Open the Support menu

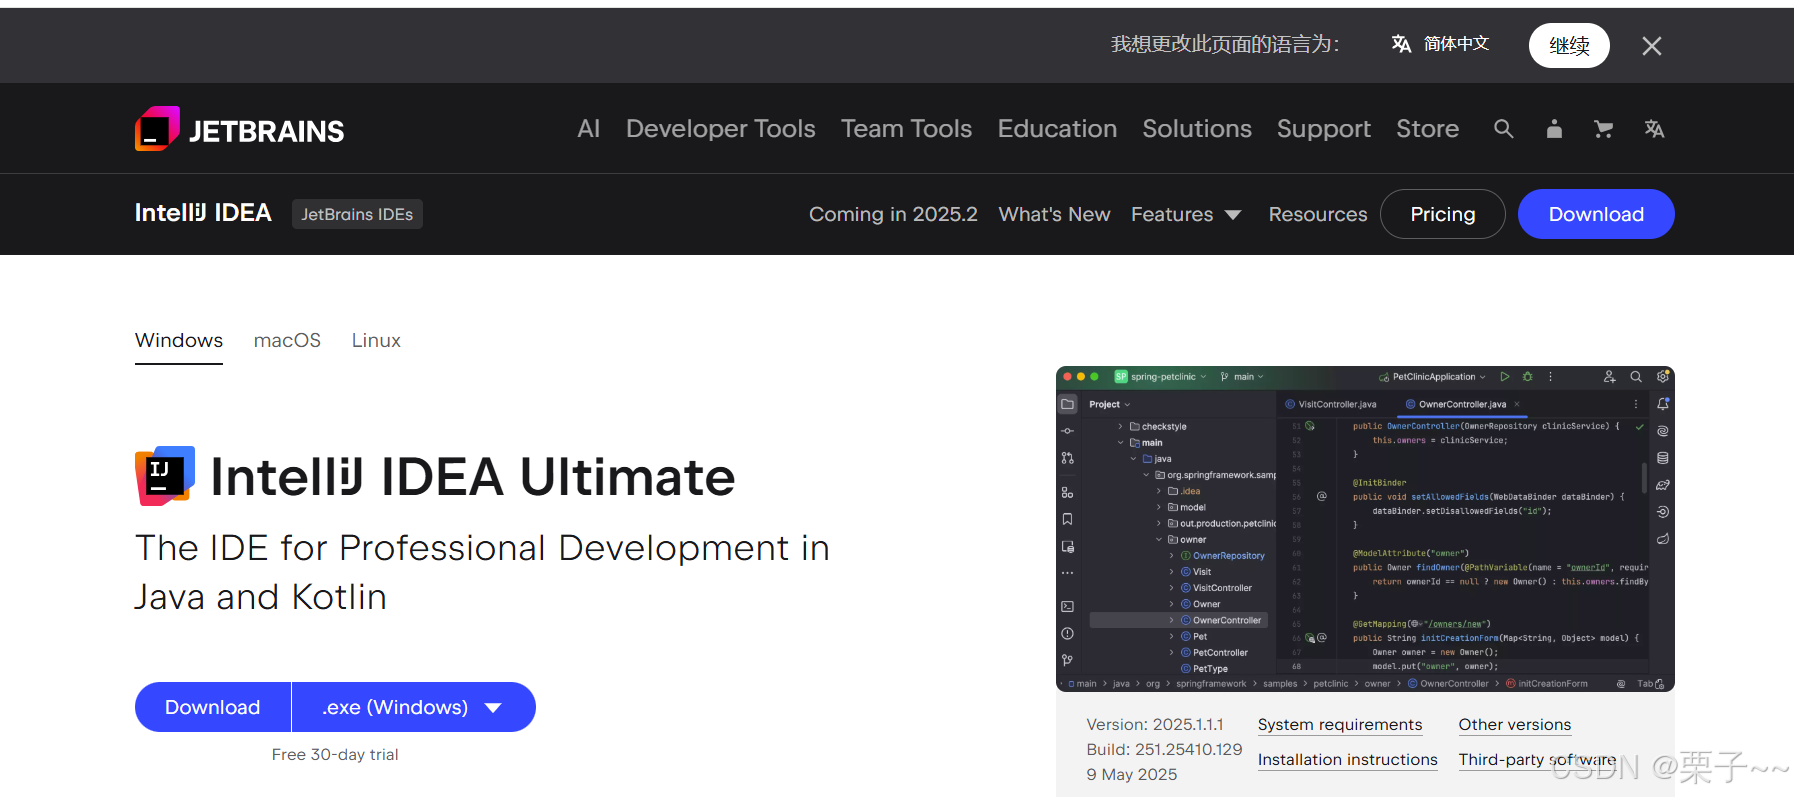[1324, 129]
